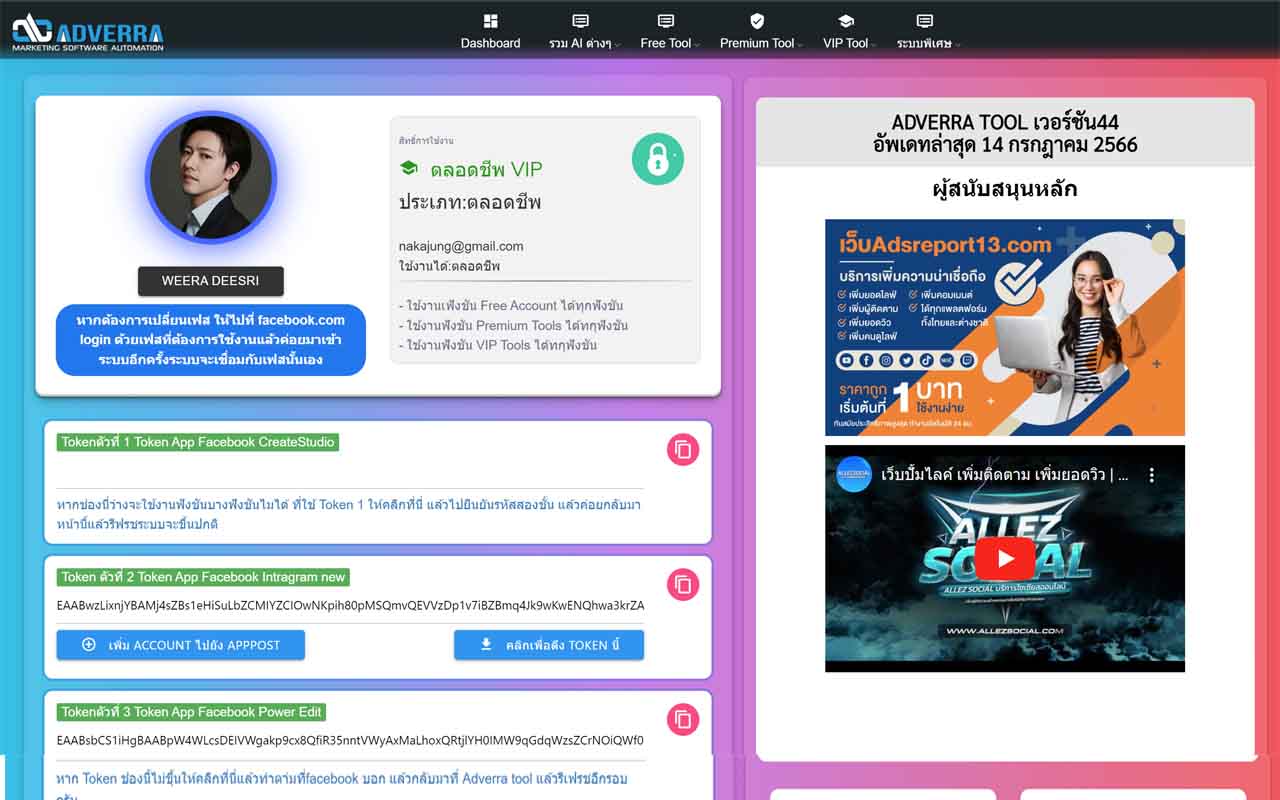Play the Allez Social YouTube video
This screenshot has height=800, width=1280.
[1005, 559]
